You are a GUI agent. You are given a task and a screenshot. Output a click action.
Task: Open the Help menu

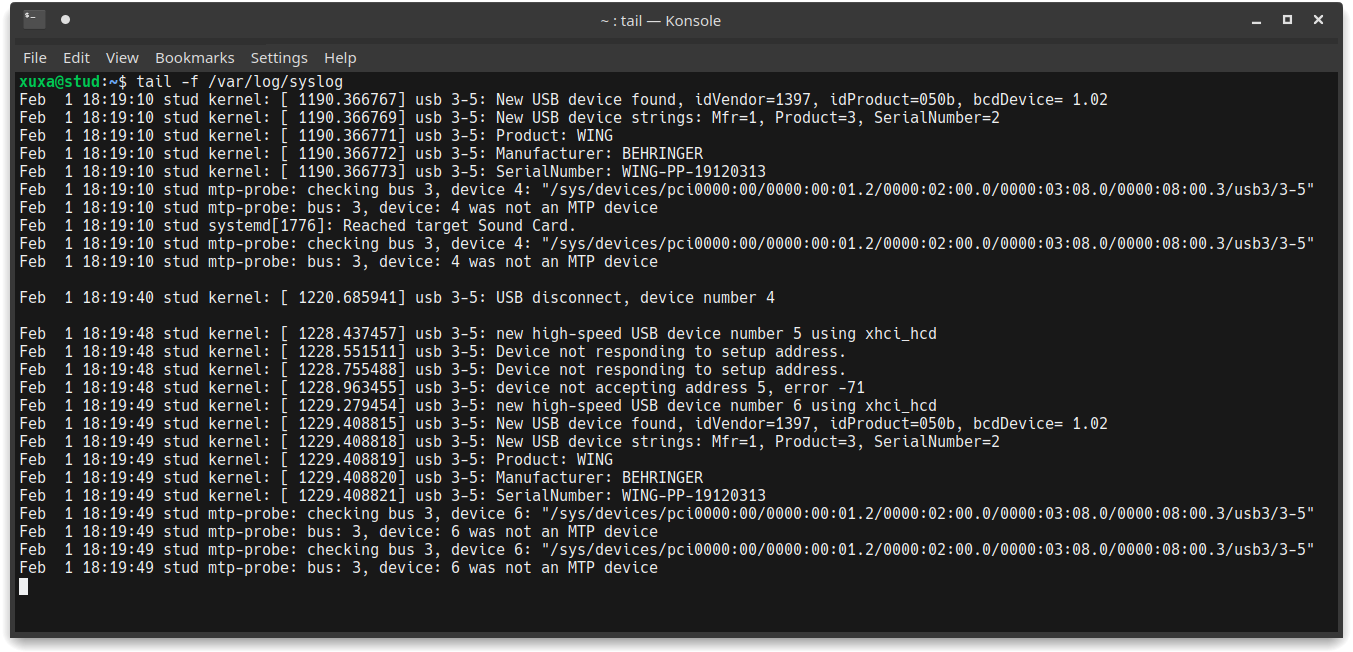(x=340, y=58)
